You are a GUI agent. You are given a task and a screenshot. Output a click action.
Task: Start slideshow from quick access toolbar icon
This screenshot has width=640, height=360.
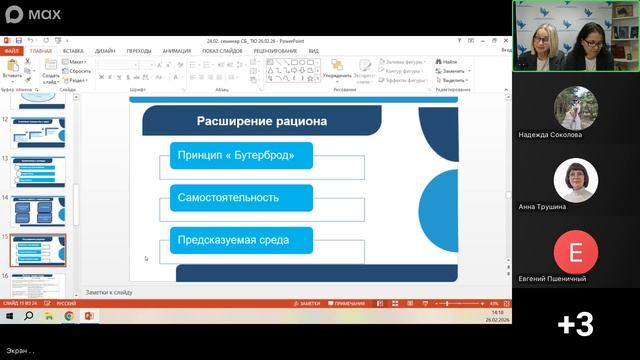(58, 41)
